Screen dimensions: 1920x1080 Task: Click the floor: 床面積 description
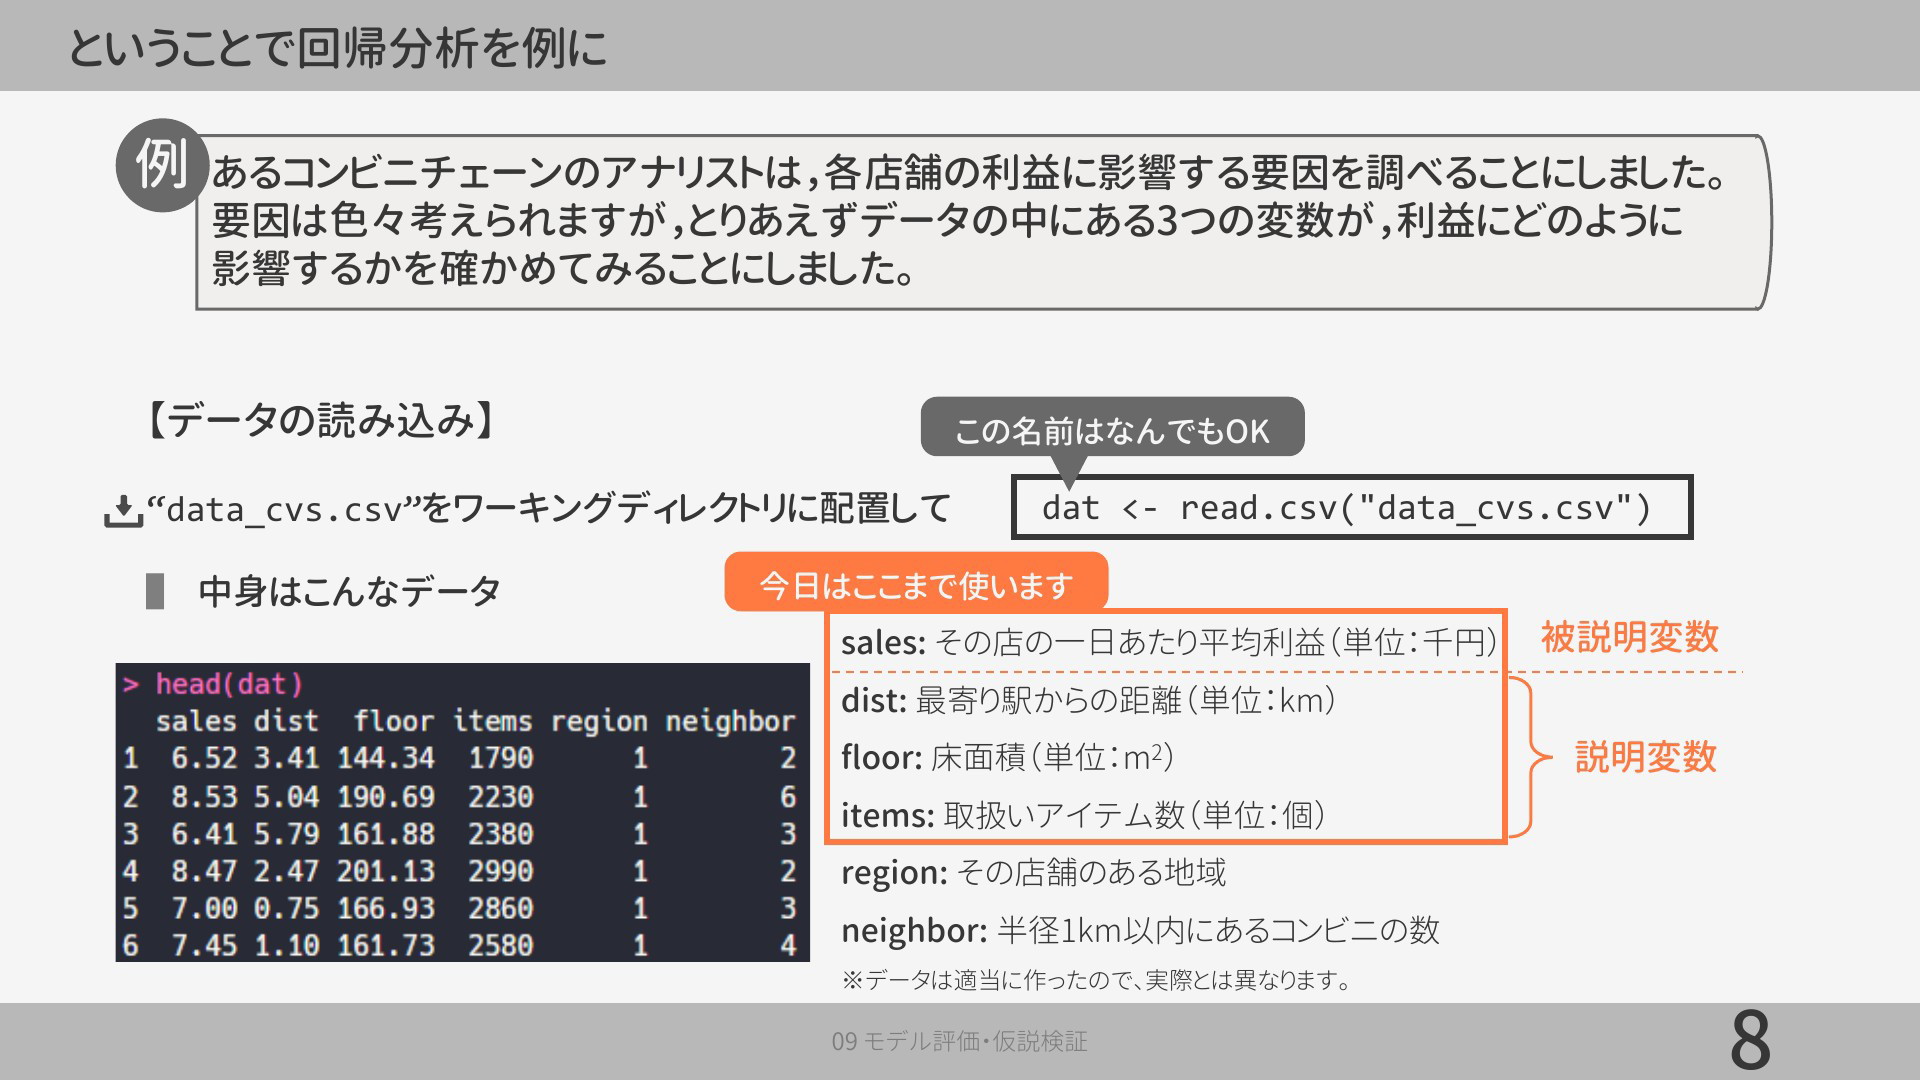pos(1007,757)
